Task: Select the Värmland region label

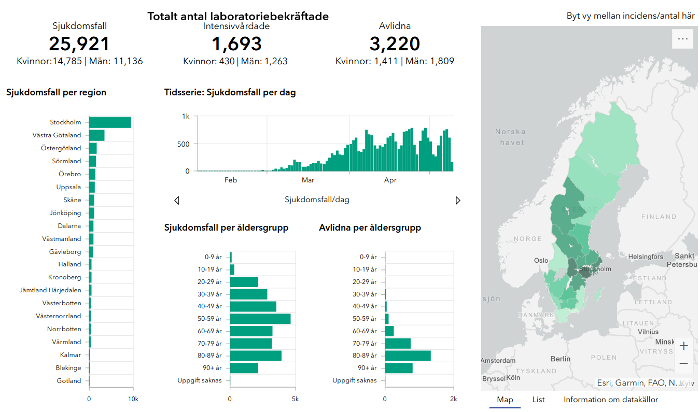Action: point(66,342)
